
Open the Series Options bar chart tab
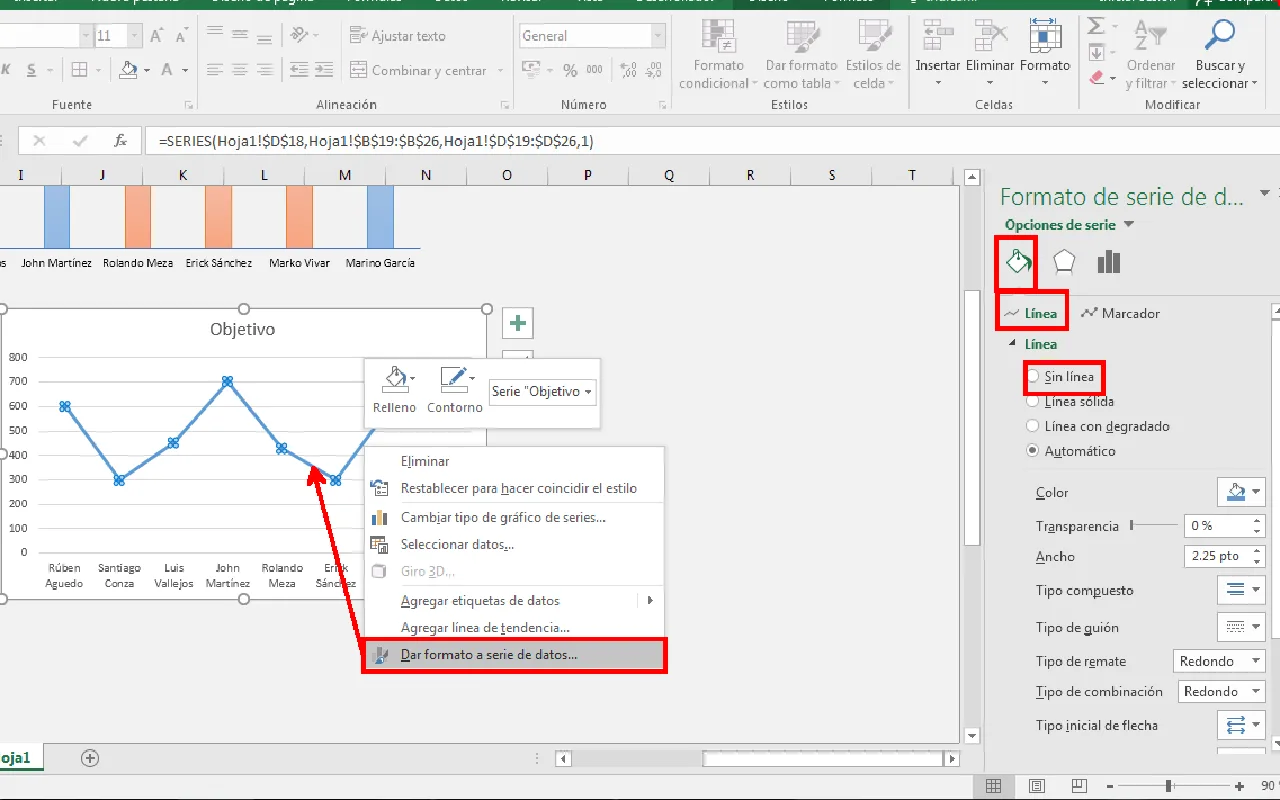(x=1108, y=262)
